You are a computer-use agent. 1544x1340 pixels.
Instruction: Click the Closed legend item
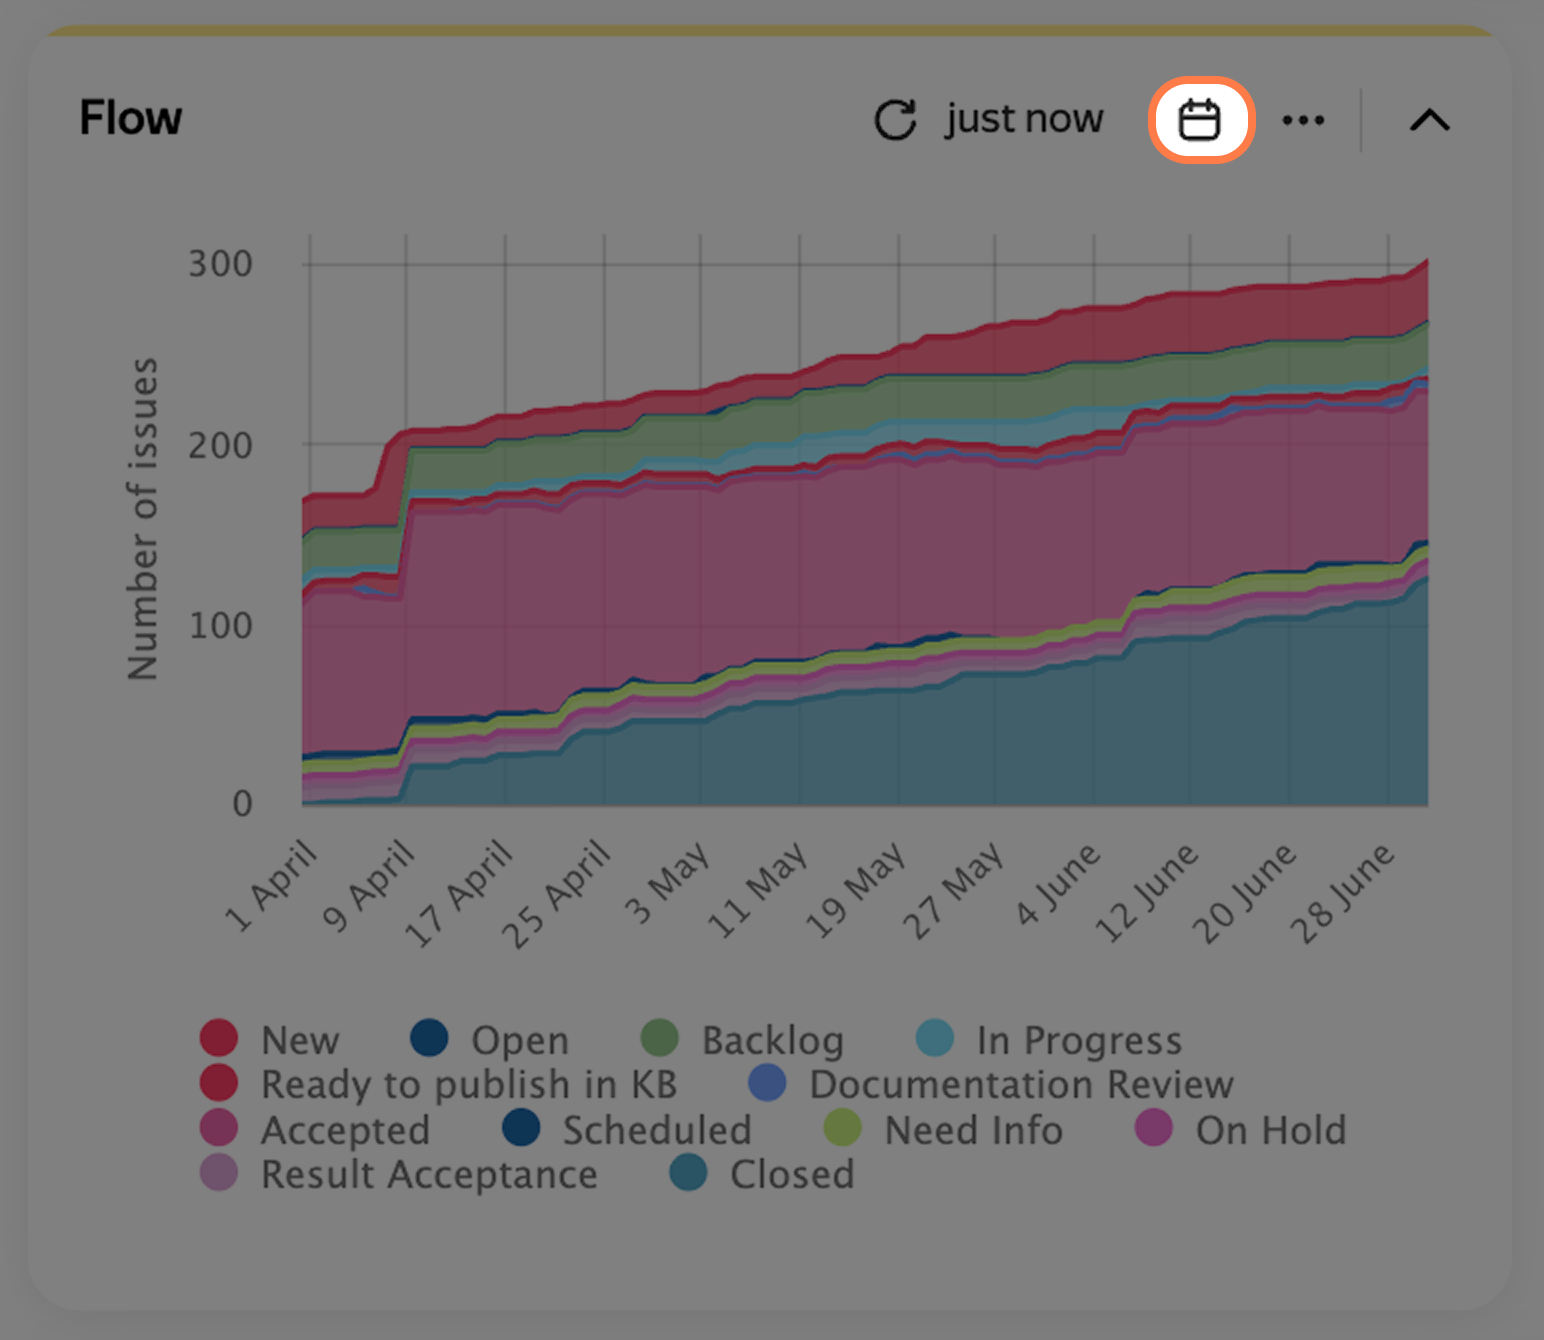tap(762, 1173)
